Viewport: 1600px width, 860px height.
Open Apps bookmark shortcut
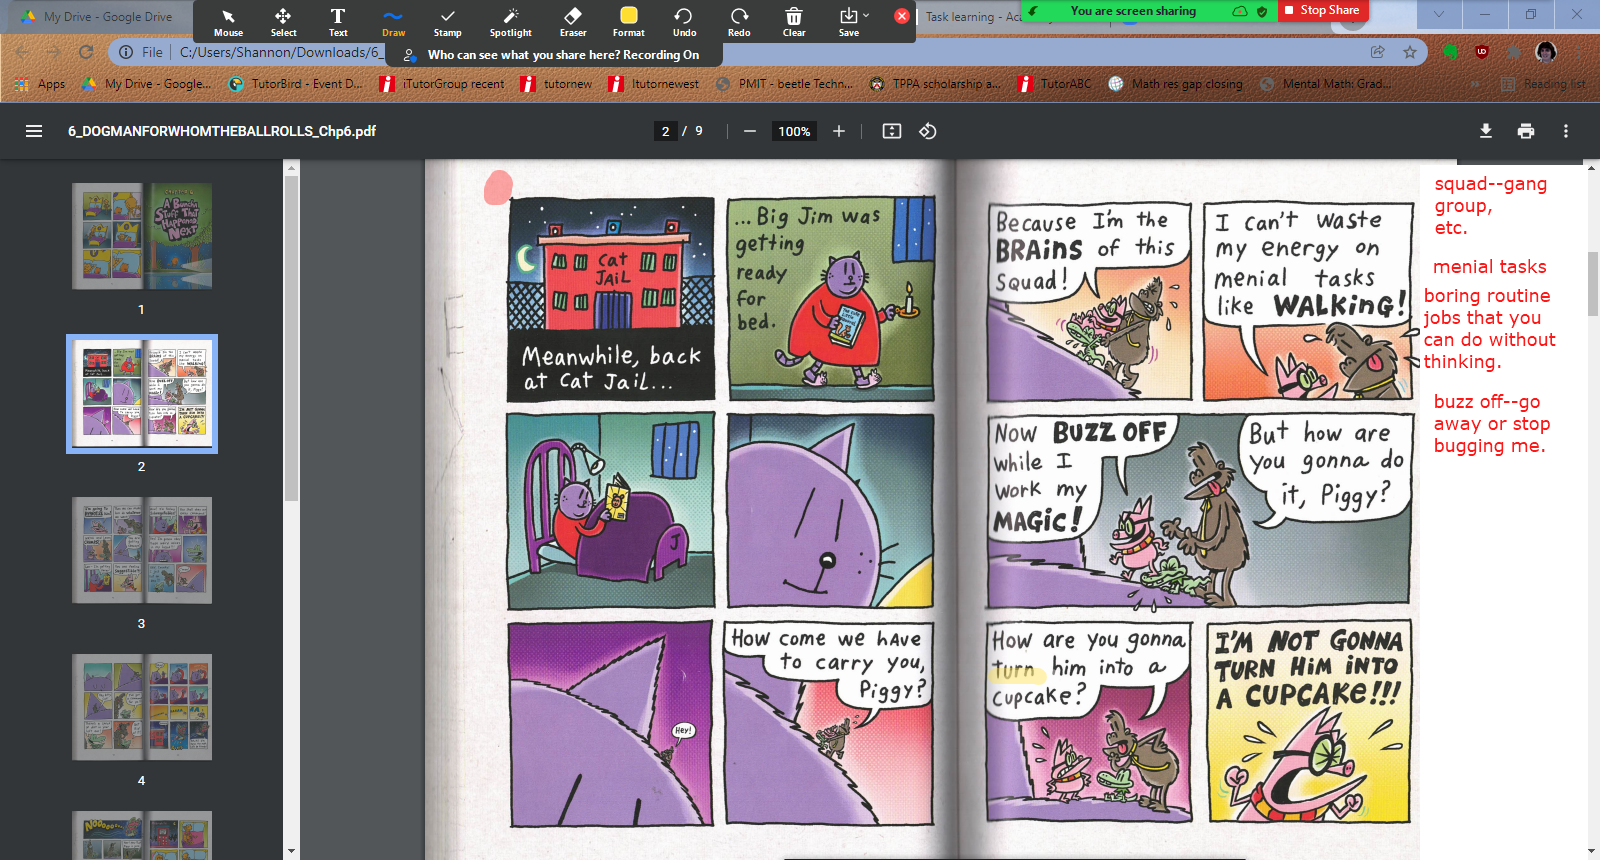click(x=41, y=84)
